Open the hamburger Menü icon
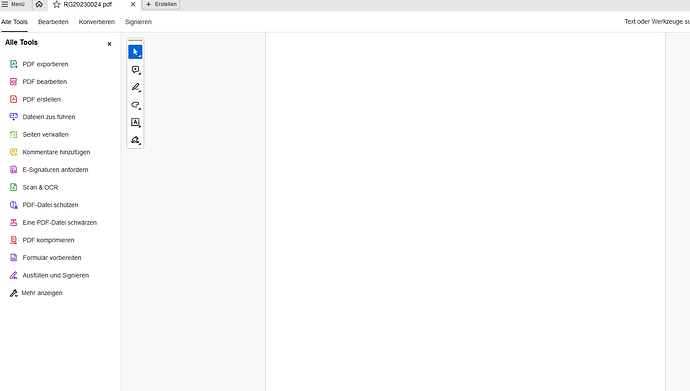690x391 pixels. (5, 4)
